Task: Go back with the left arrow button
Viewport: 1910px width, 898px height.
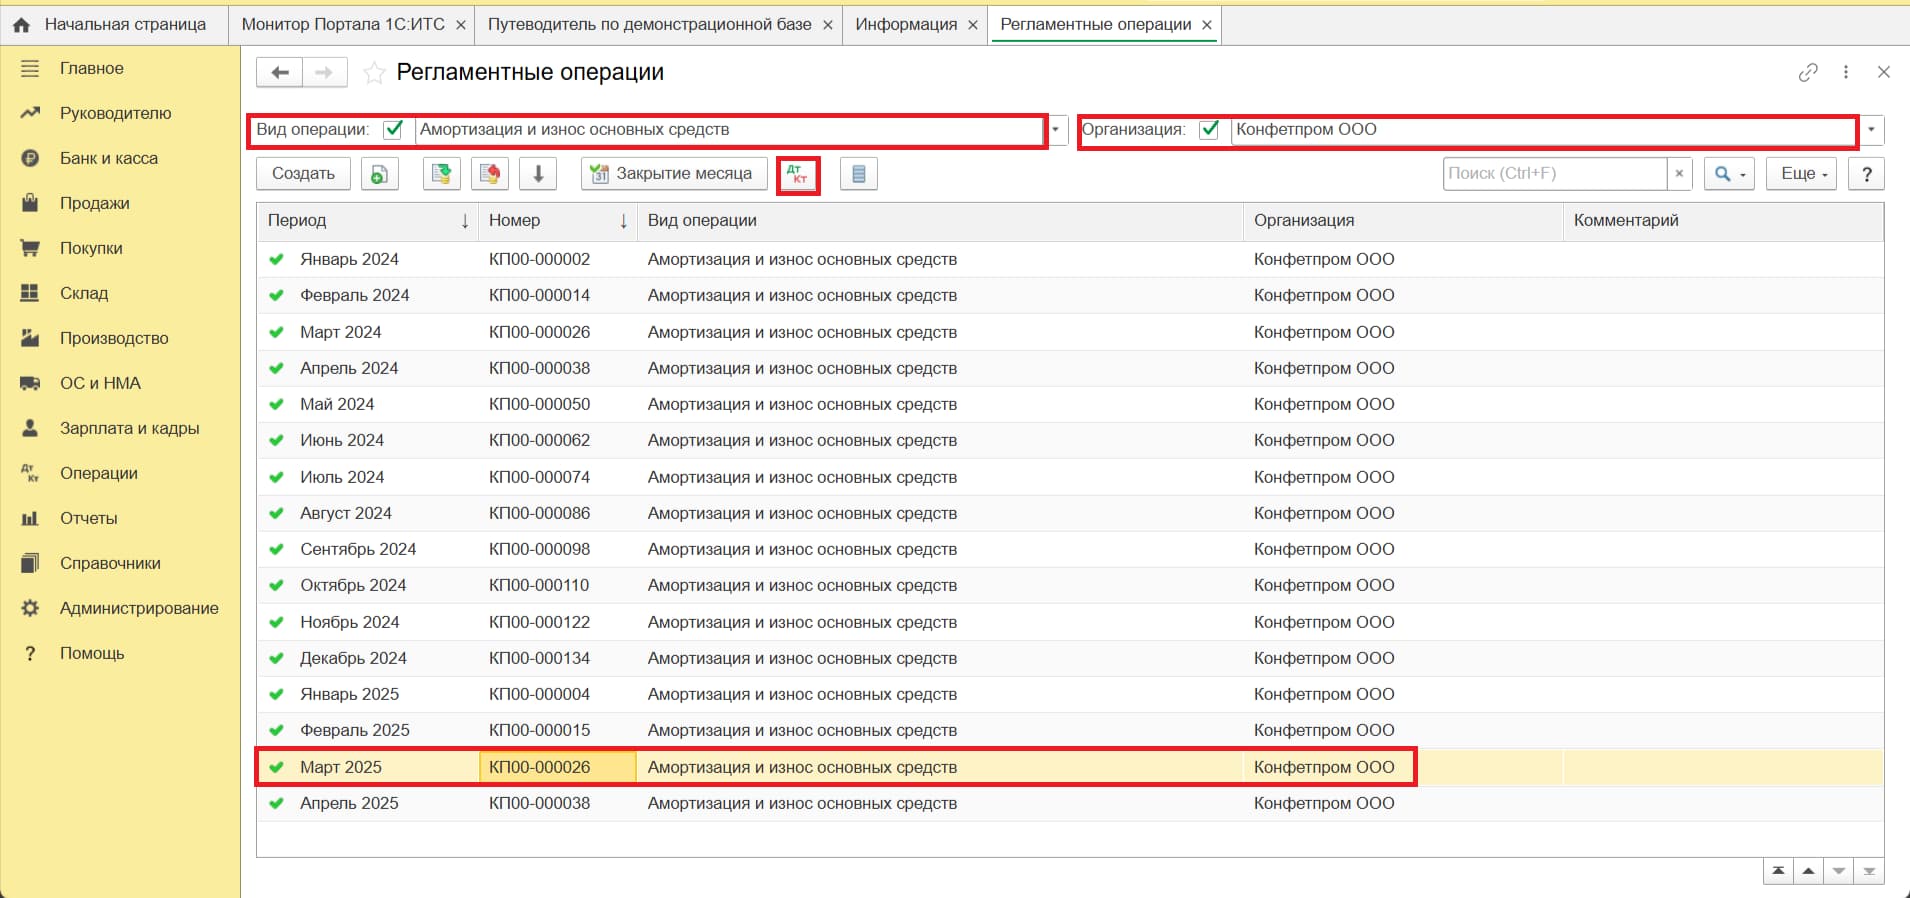Action: click(x=280, y=72)
